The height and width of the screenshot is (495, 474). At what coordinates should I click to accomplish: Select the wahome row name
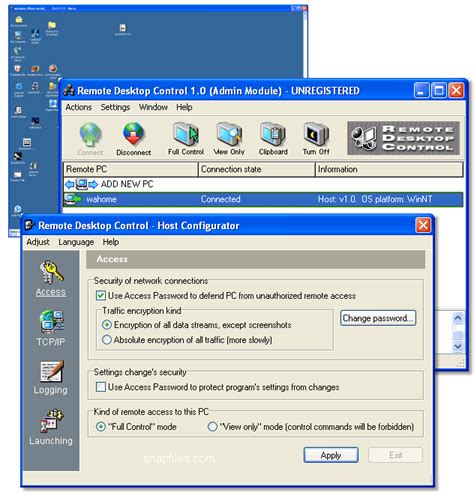pos(101,199)
